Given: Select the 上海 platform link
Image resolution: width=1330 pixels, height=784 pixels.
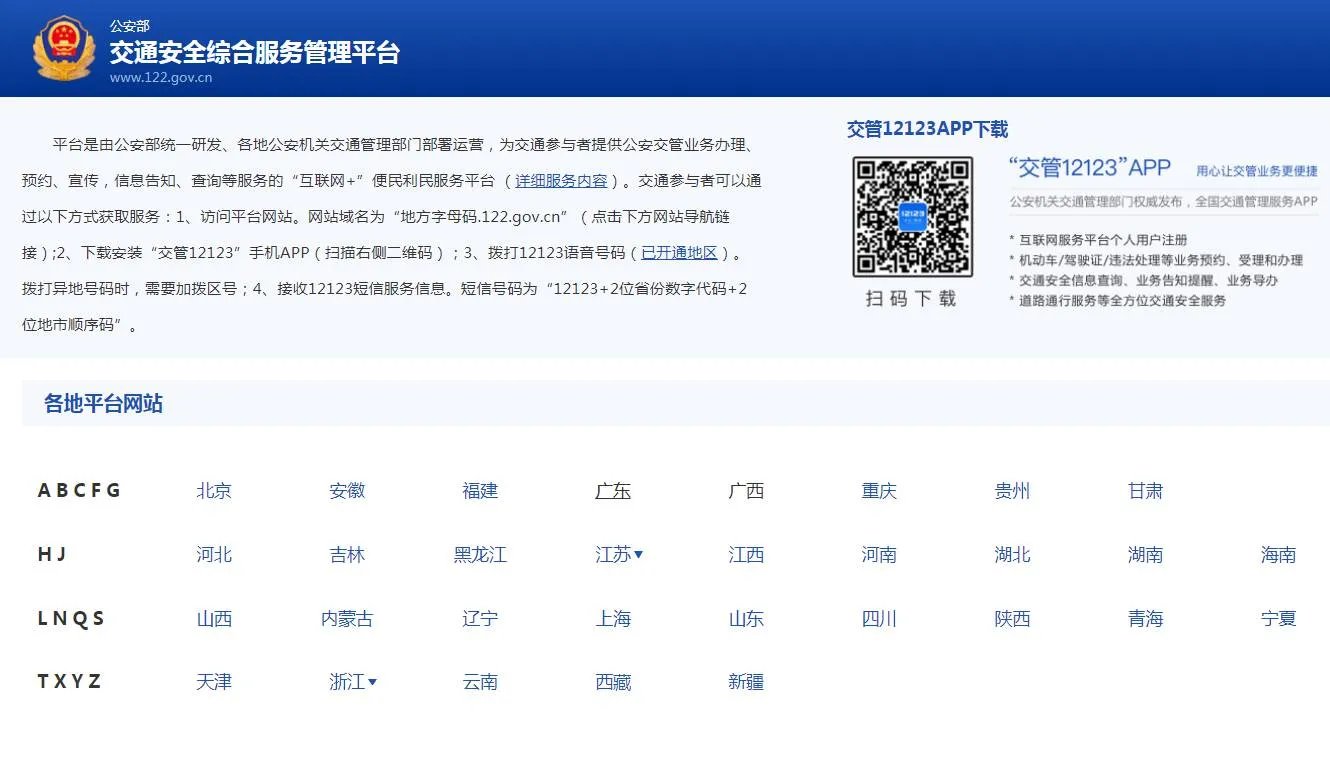Looking at the screenshot, I should coord(613,619).
